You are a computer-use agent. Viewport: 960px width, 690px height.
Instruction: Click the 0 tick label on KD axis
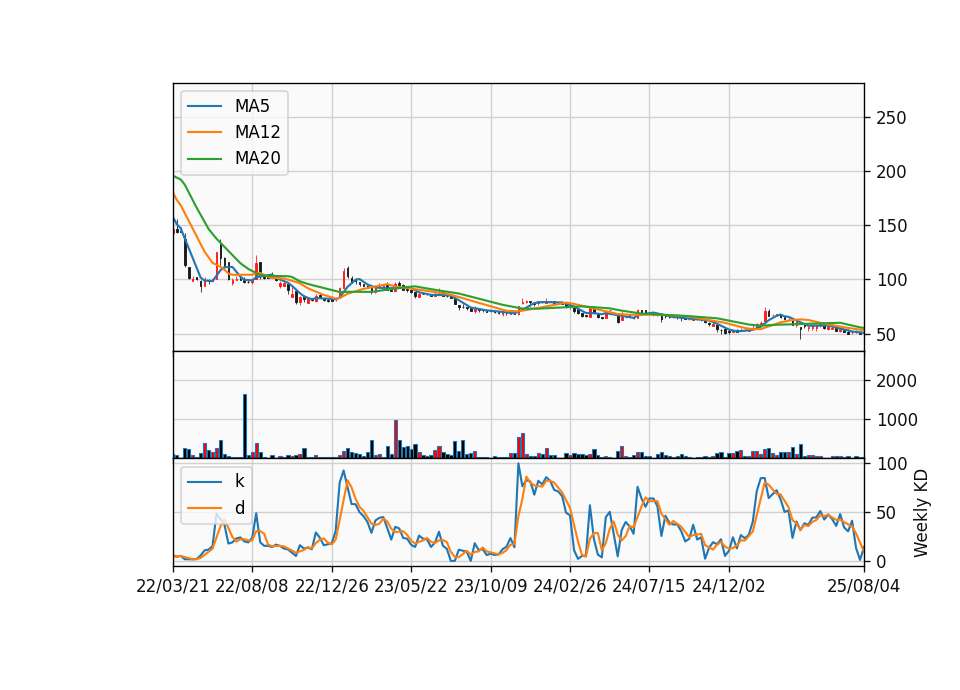(880, 561)
